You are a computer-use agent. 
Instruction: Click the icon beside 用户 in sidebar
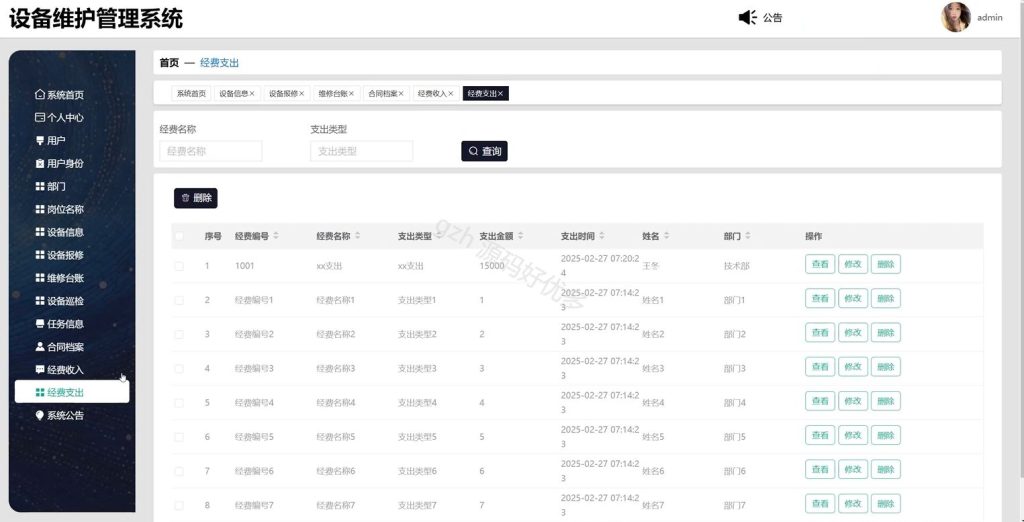pyautogui.click(x=40, y=140)
